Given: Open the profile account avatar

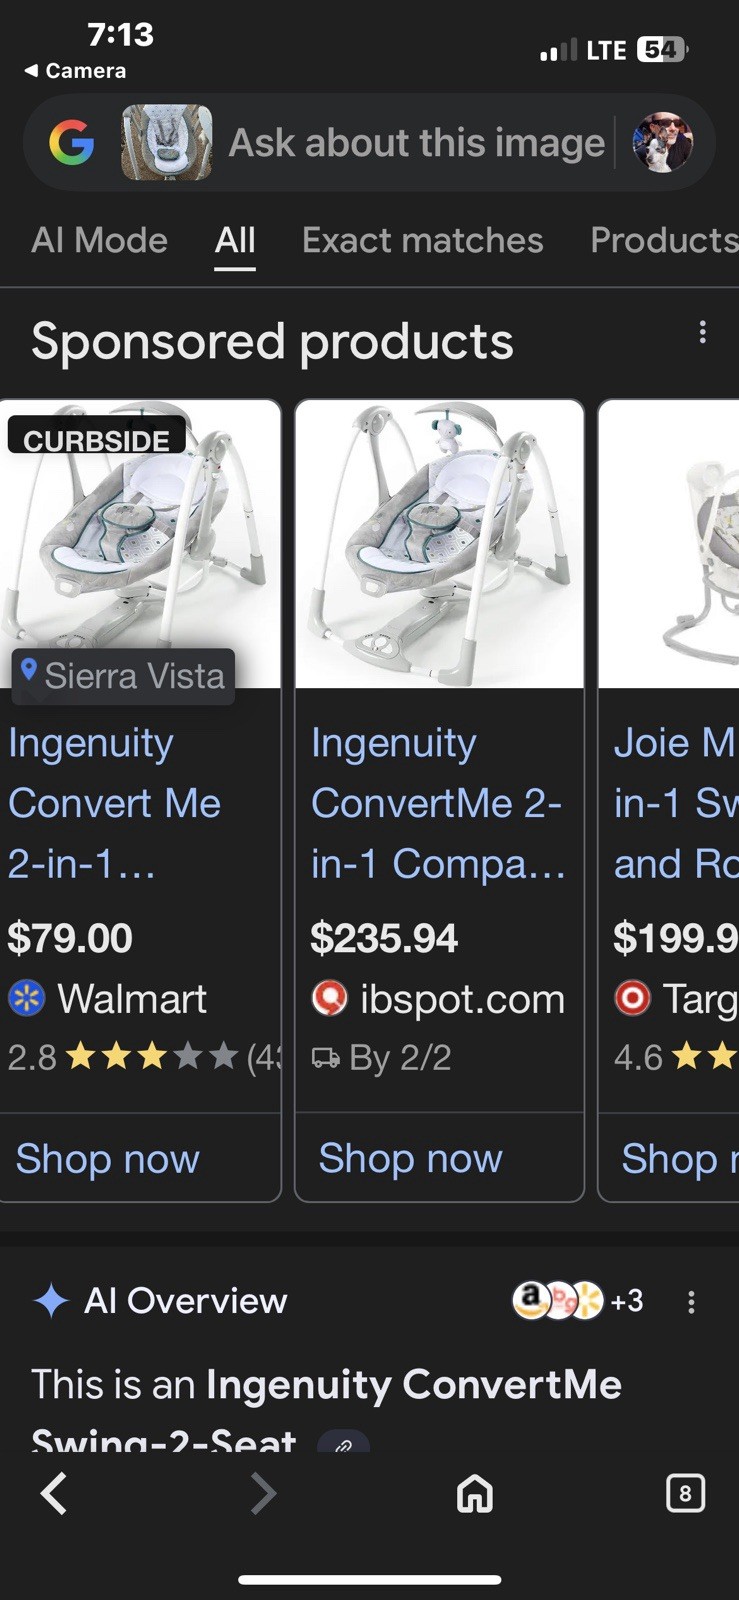Looking at the screenshot, I should pos(662,143).
